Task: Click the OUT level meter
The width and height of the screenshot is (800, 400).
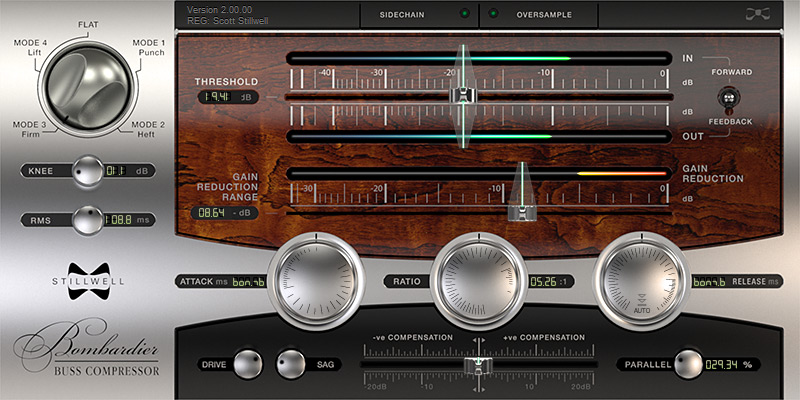Action: coord(479,136)
